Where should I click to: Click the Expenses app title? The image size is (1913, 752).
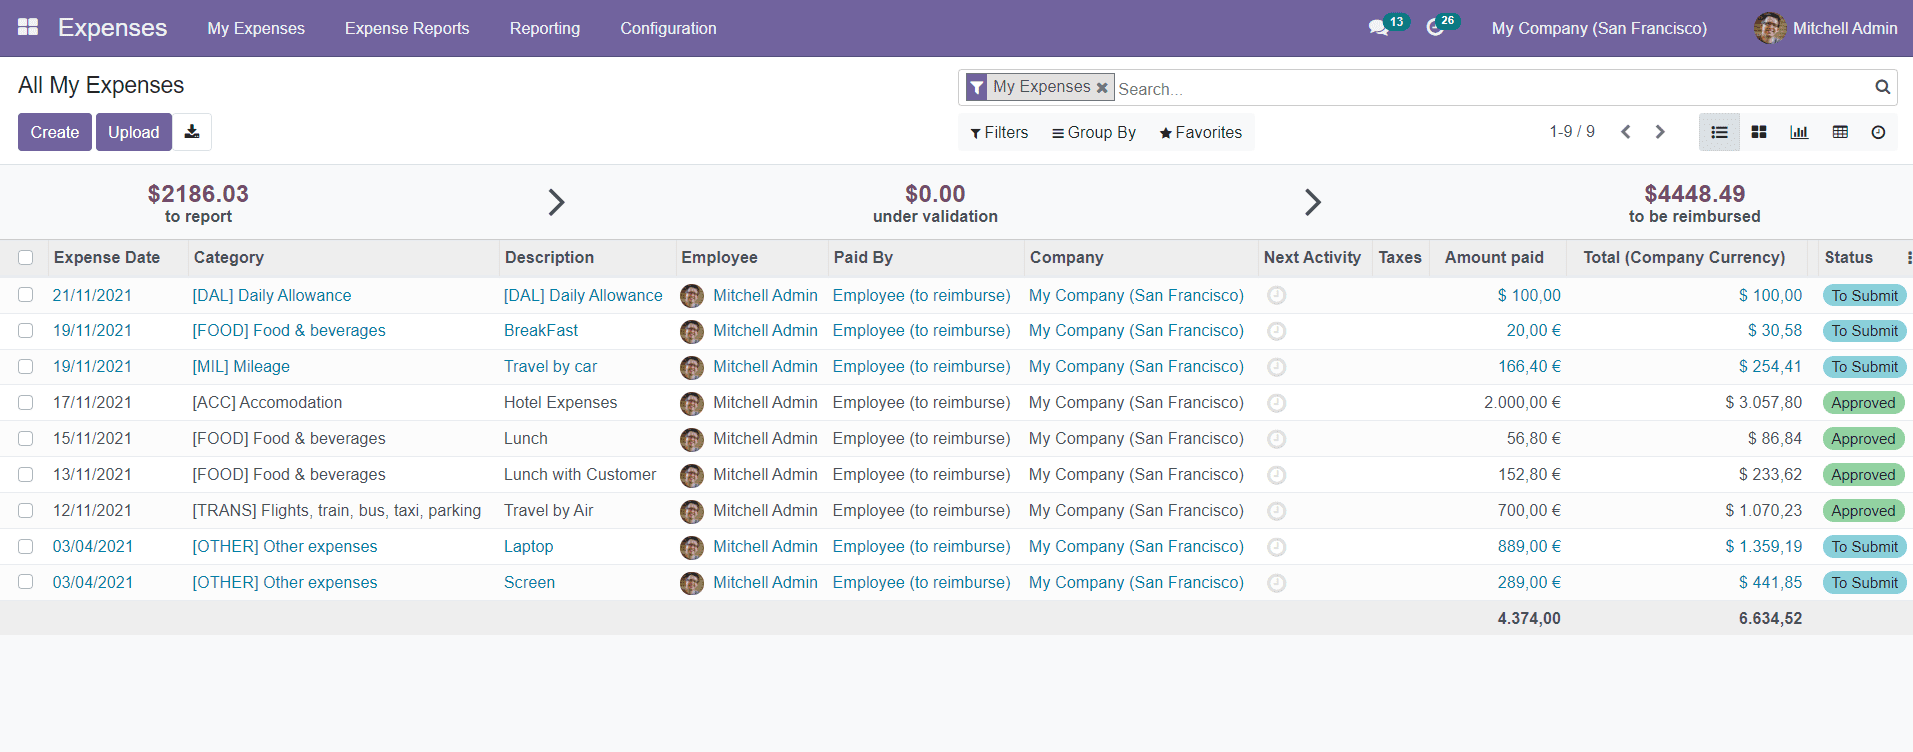[112, 28]
